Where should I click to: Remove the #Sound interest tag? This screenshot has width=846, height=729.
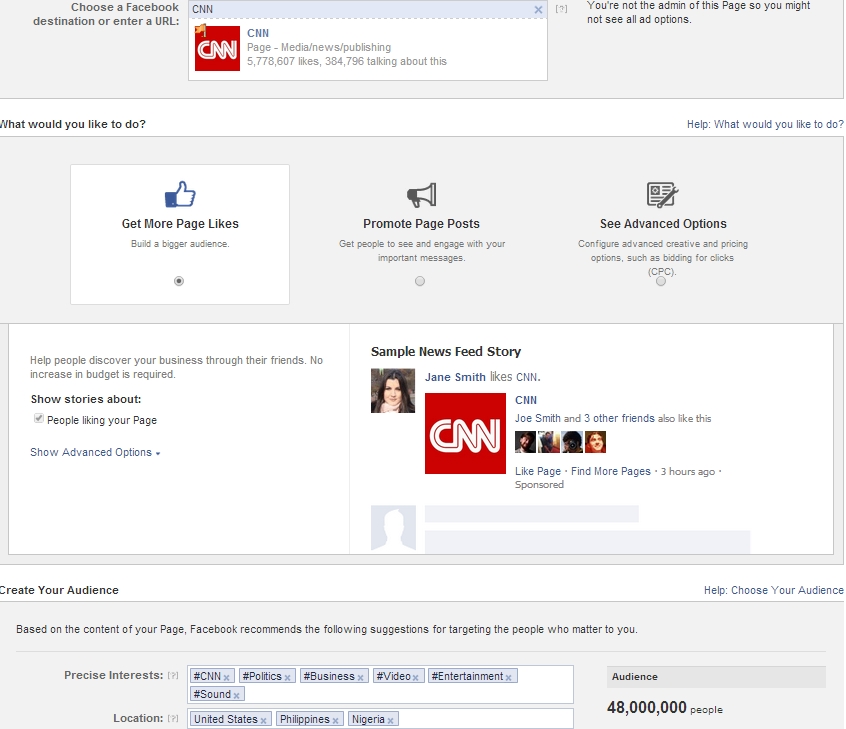[x=236, y=695]
